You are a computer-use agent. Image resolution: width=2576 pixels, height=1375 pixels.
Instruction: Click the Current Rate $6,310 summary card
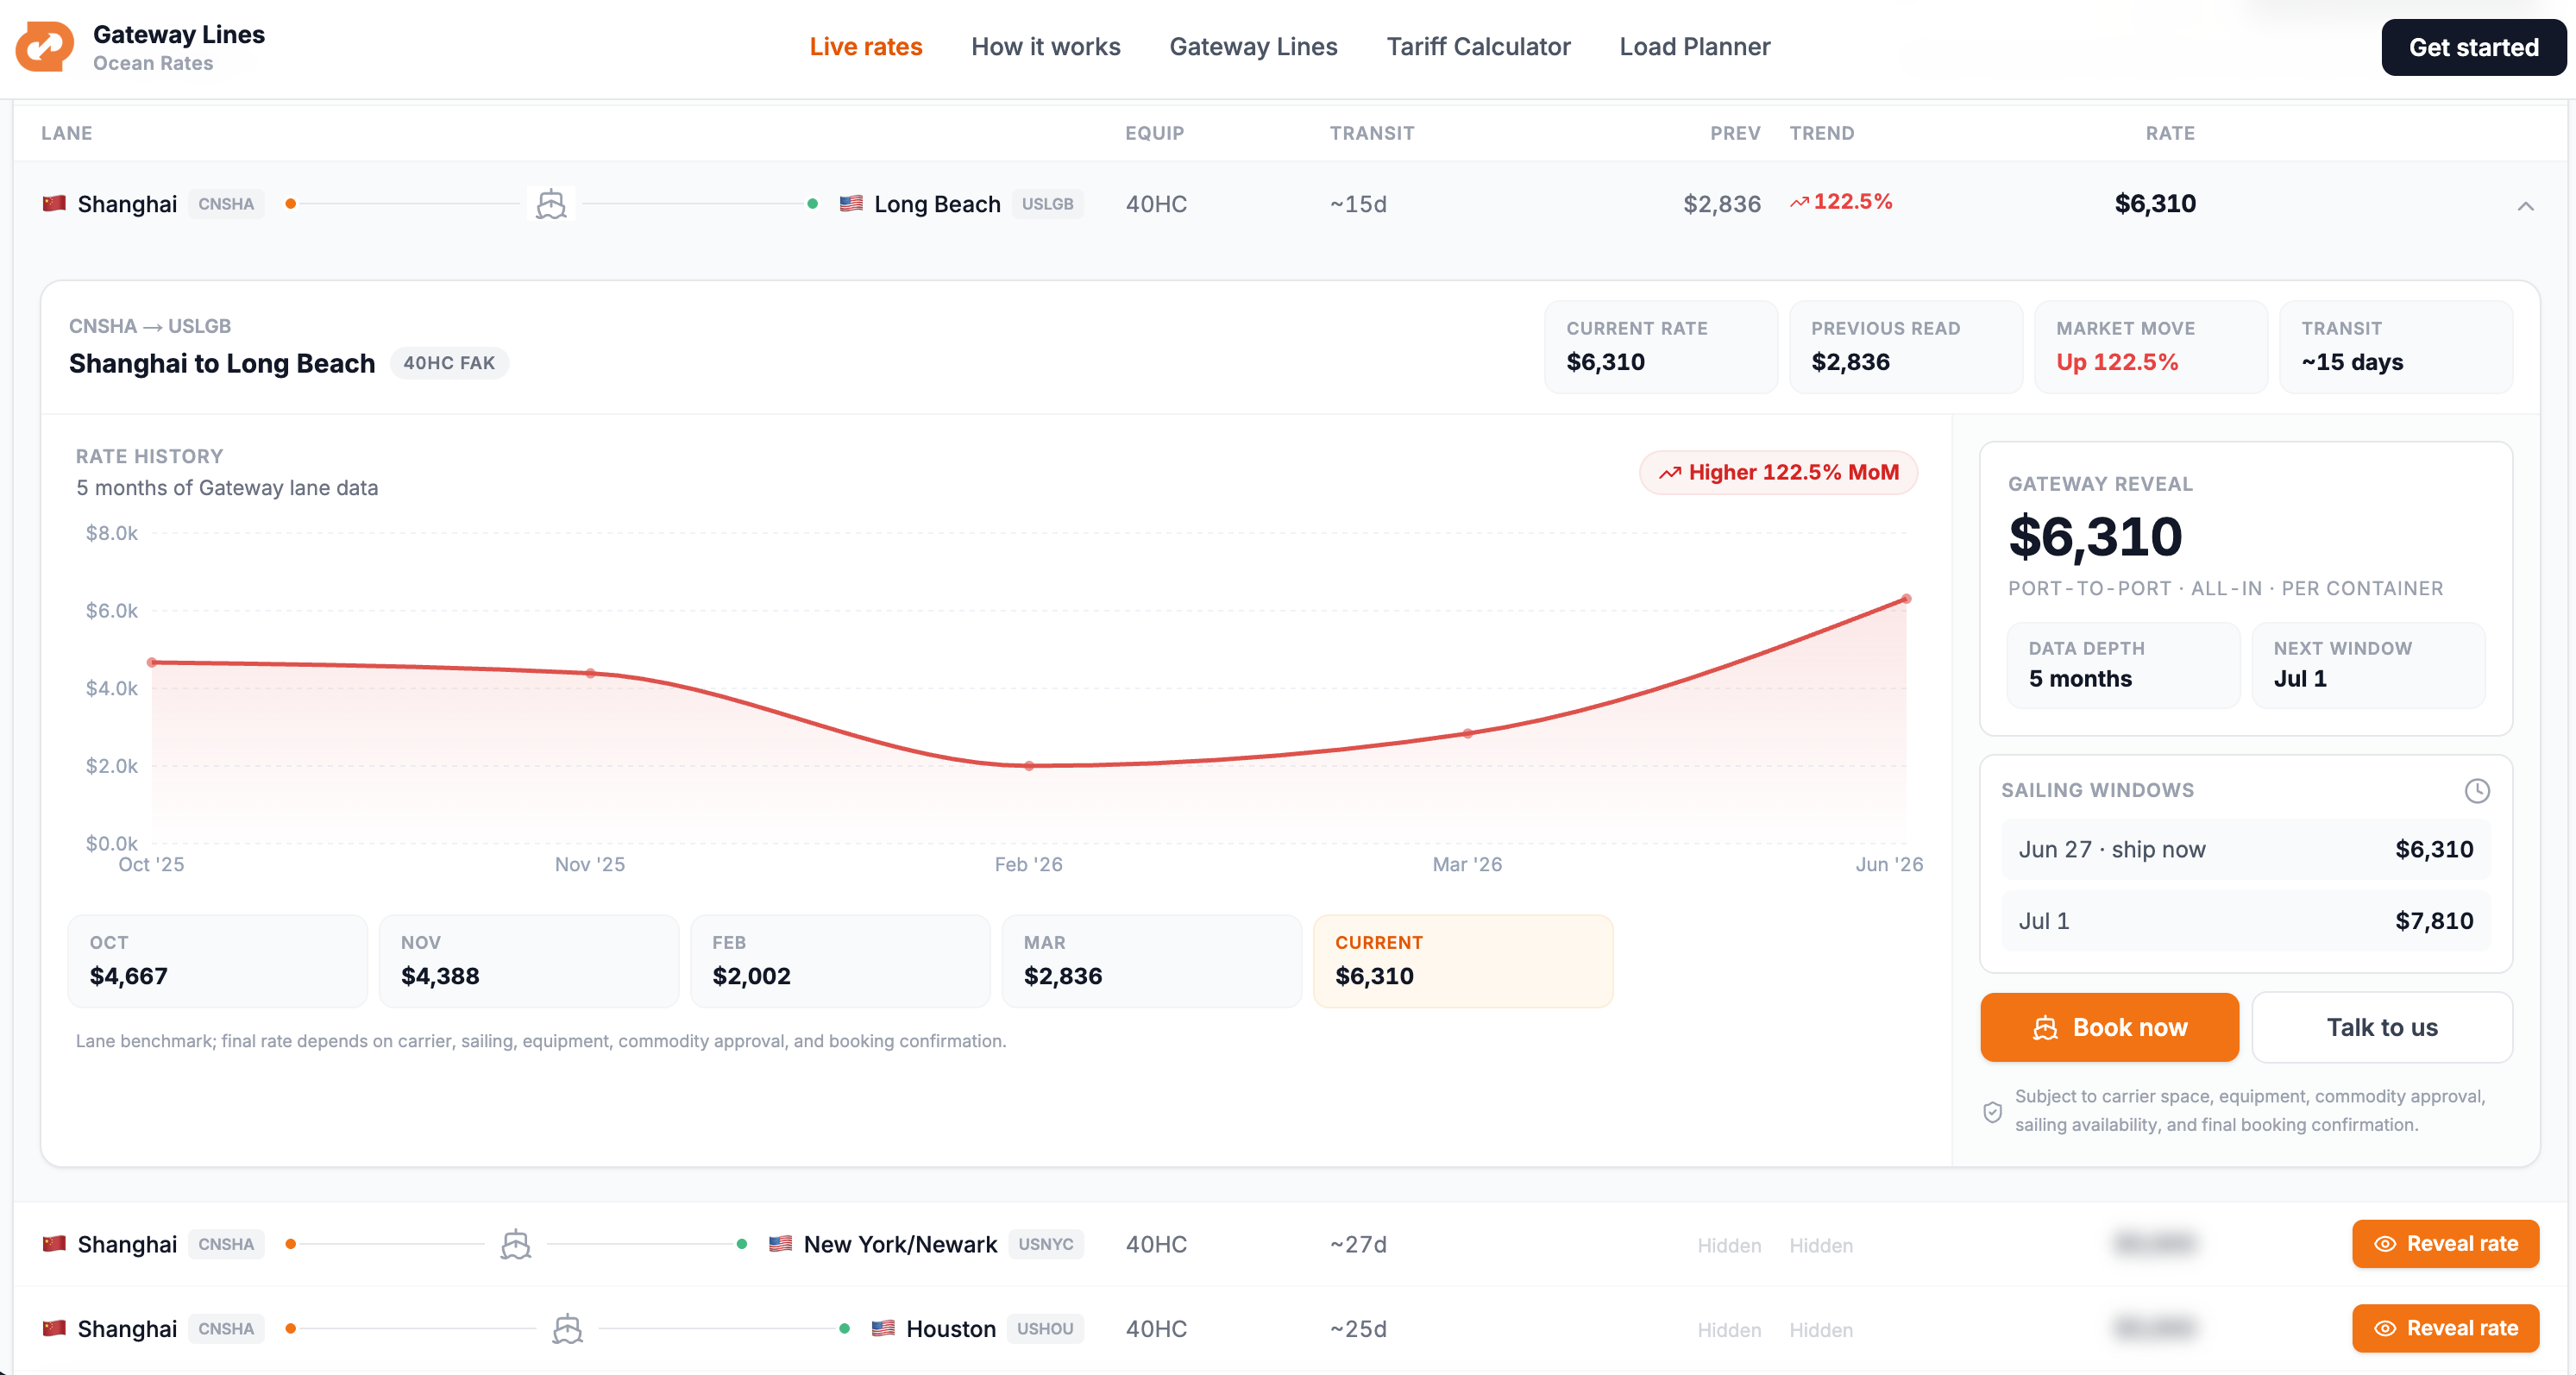point(1661,347)
